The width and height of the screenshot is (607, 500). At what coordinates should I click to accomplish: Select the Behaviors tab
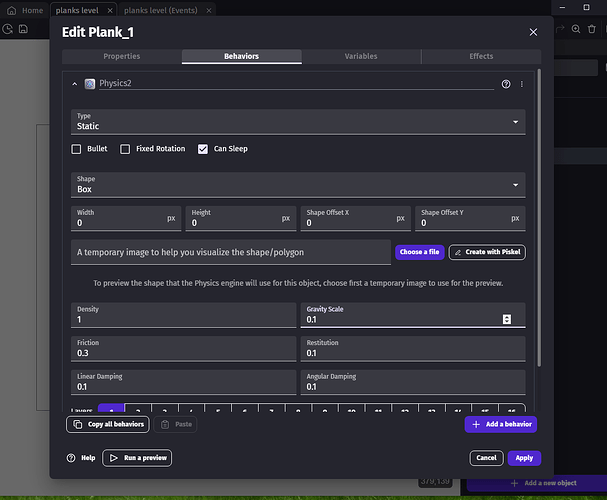pyautogui.click(x=242, y=57)
